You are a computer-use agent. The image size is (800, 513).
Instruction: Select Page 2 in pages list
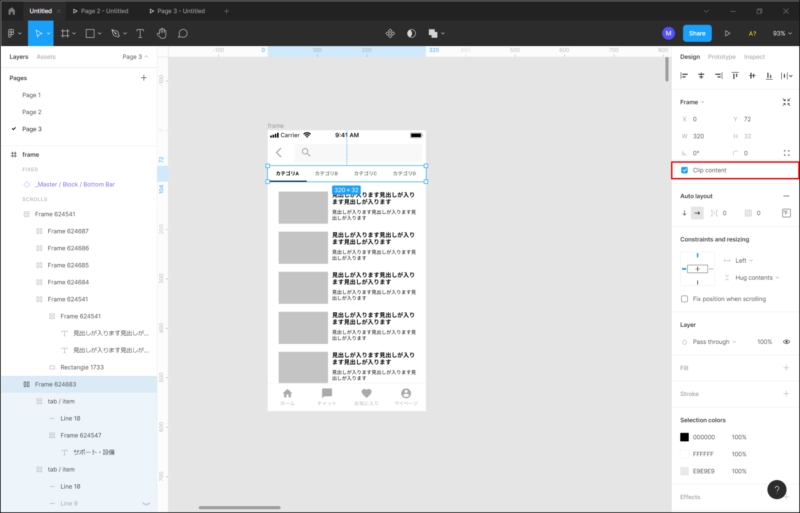tap(32, 112)
